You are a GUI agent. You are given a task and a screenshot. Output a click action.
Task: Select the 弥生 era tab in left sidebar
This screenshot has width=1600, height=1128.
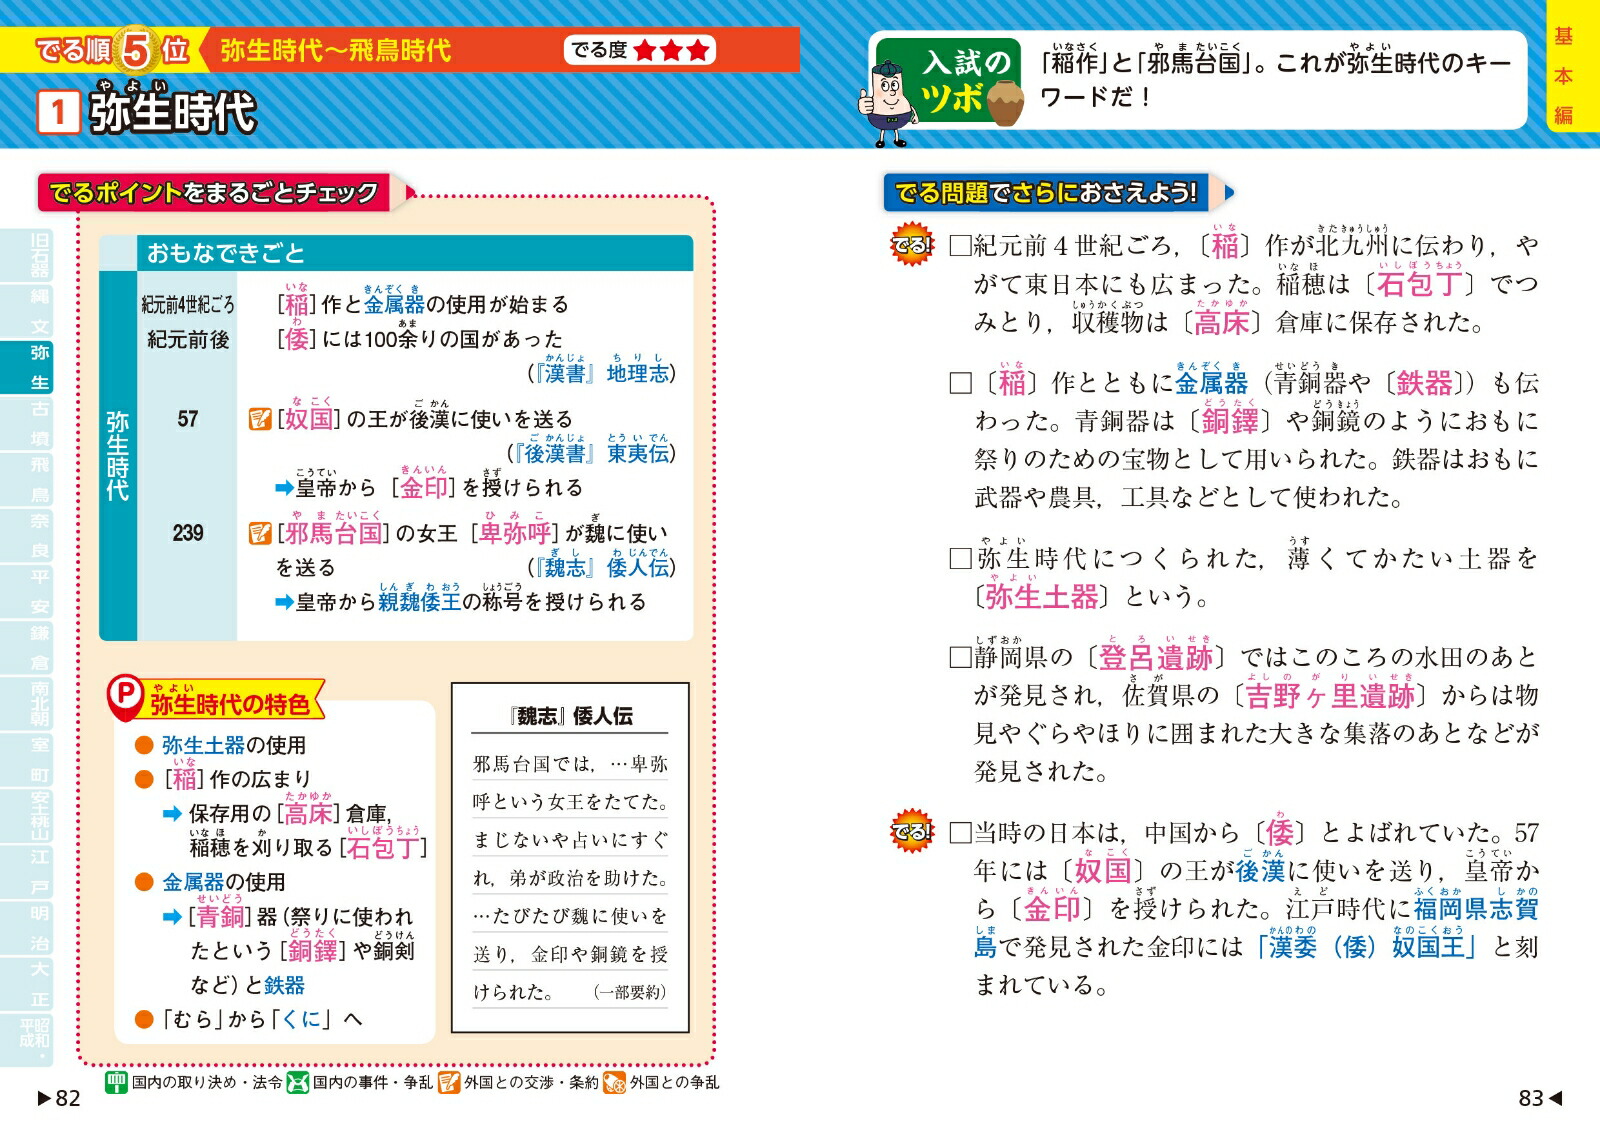click(39, 366)
